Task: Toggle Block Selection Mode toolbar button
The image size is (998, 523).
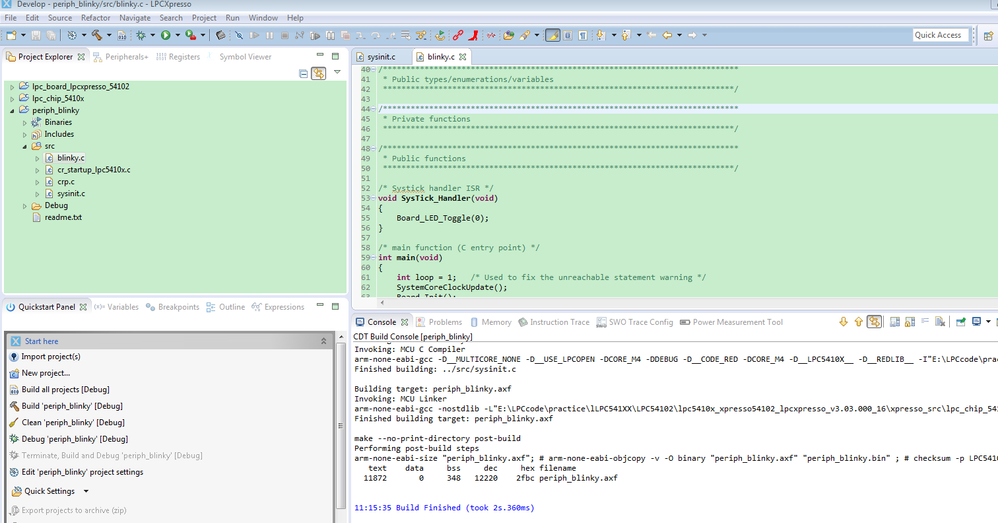Action: [x=567, y=35]
